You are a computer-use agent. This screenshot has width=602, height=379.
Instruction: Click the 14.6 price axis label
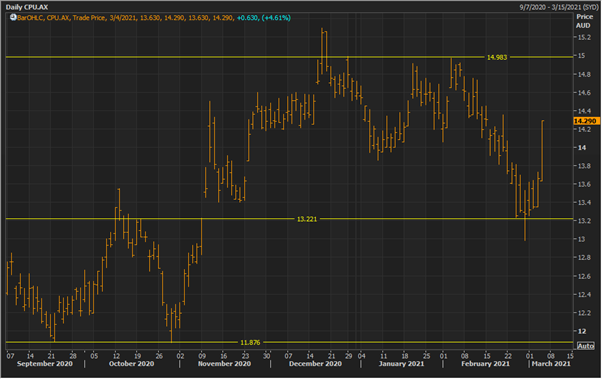click(x=584, y=93)
